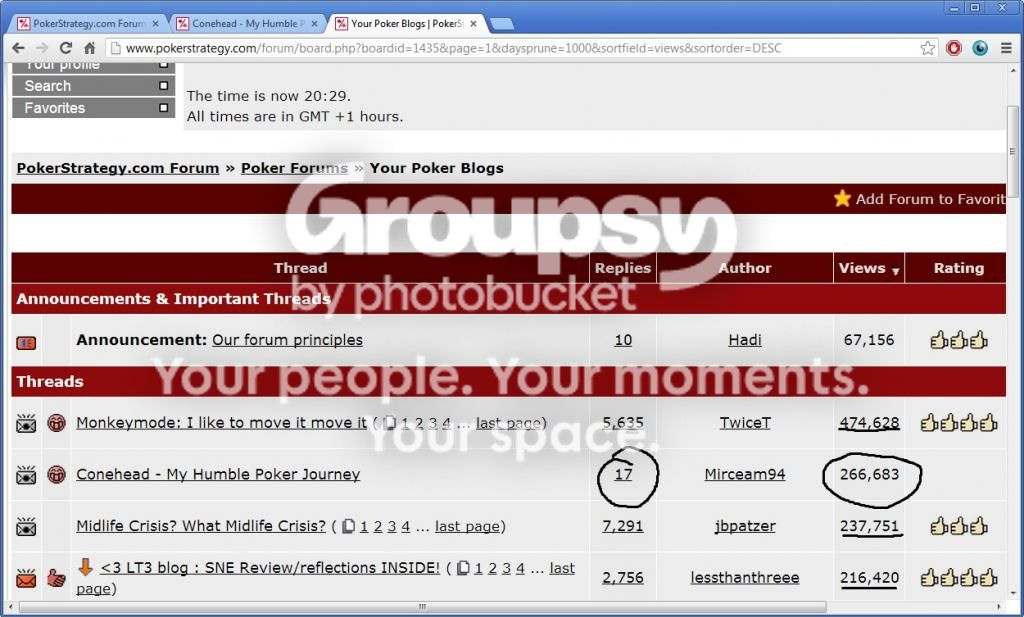Expand the Search sidebar box toggle
The image size is (1024, 617).
point(163,86)
